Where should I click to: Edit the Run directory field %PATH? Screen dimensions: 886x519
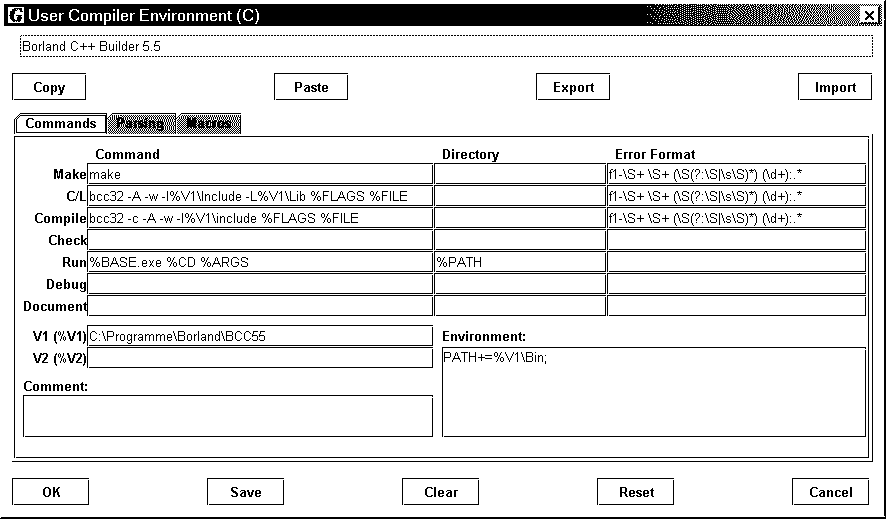[x=520, y=262]
